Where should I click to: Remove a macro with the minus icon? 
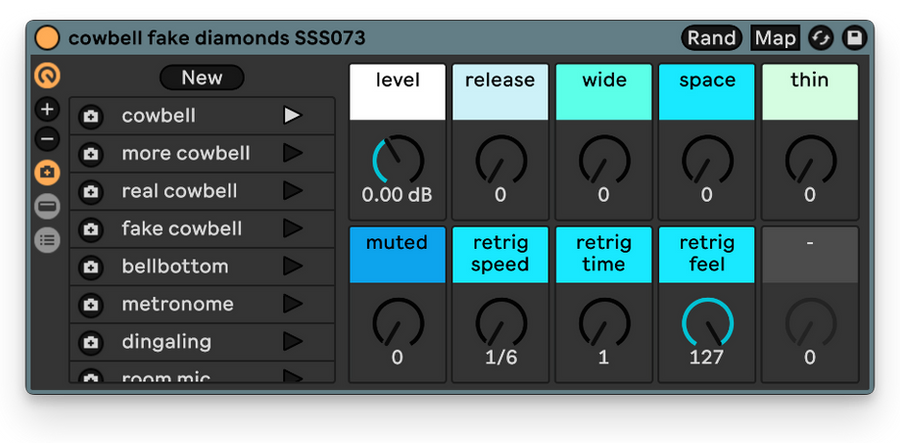[x=47, y=139]
